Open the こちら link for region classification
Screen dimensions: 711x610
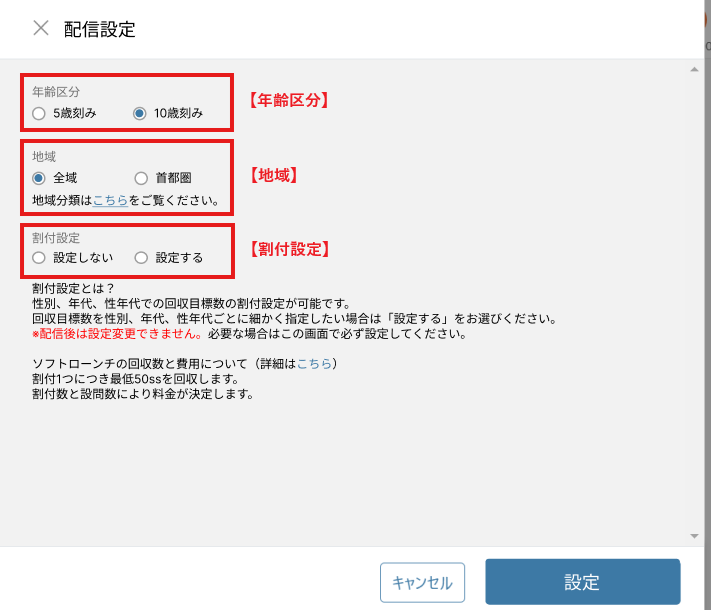tap(110, 200)
